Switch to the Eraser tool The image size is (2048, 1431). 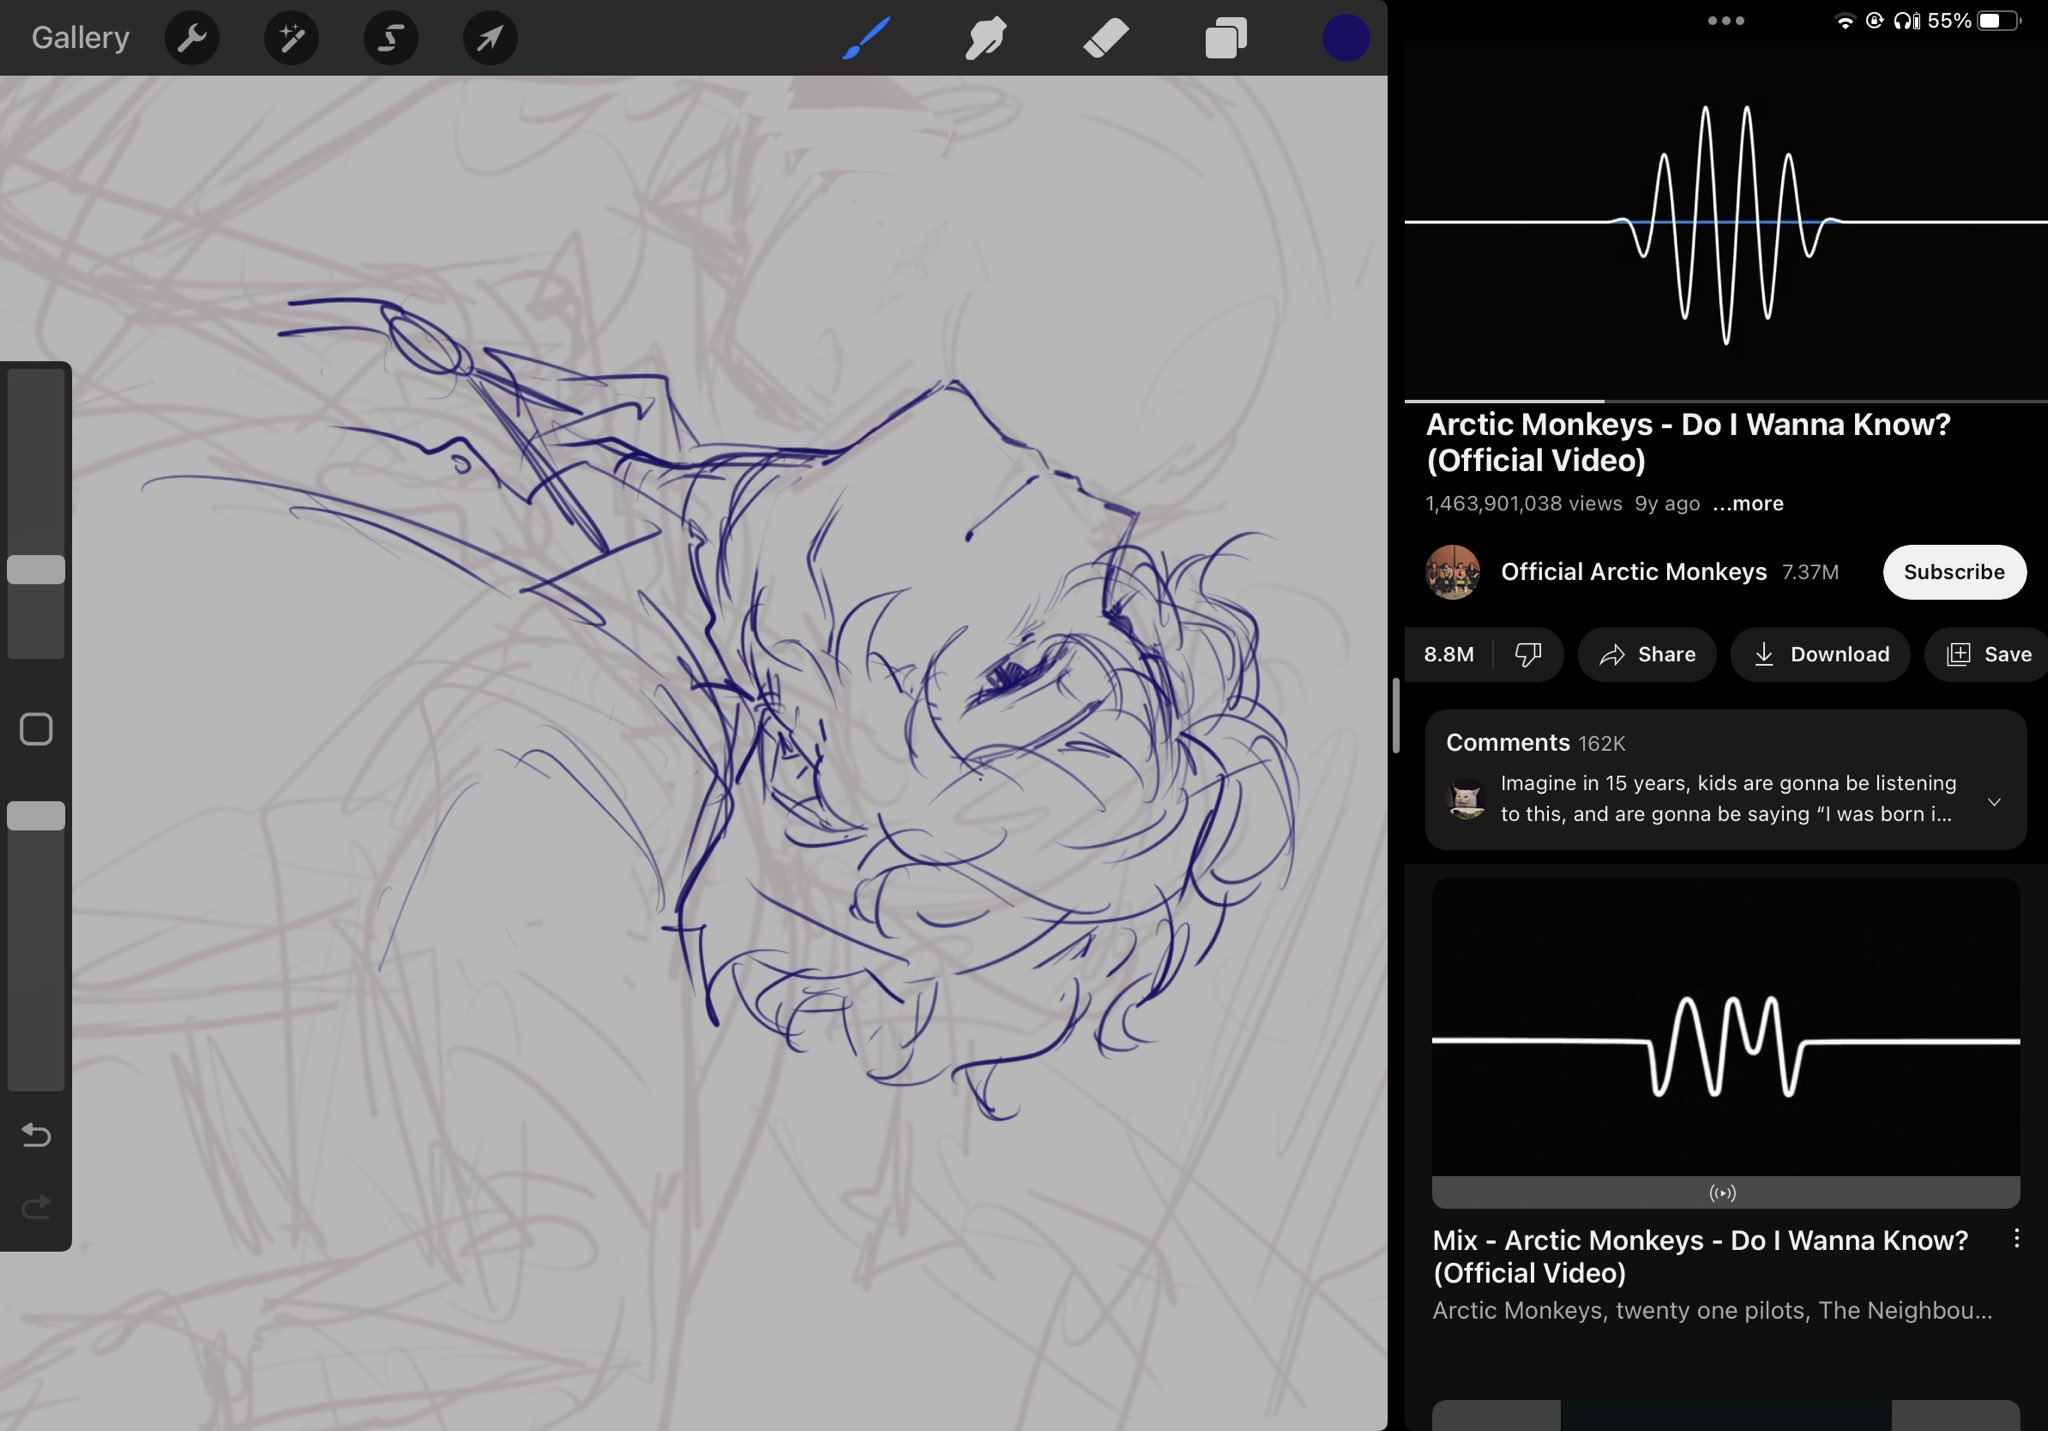click(x=1106, y=38)
